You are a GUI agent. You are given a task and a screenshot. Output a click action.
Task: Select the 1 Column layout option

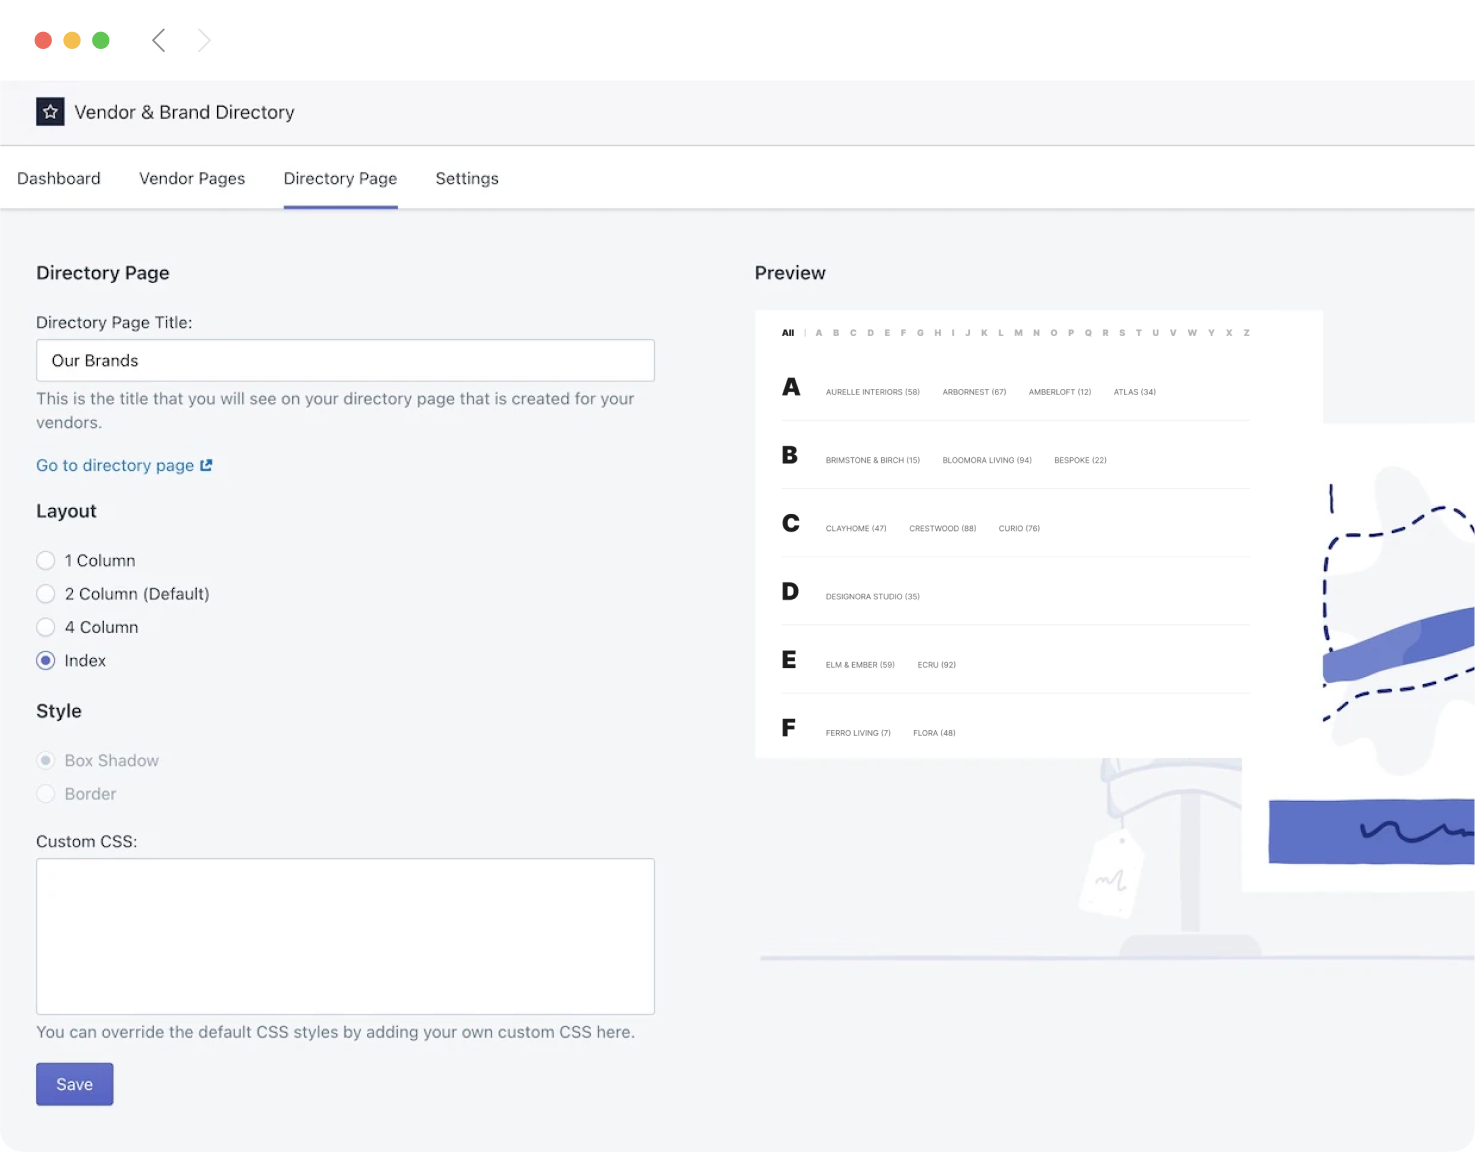click(x=45, y=560)
